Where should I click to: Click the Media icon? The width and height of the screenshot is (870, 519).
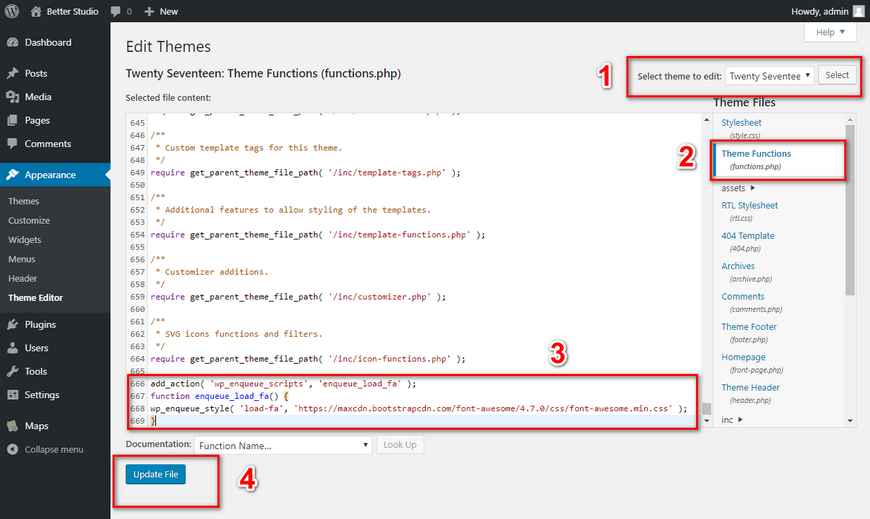tap(12, 97)
